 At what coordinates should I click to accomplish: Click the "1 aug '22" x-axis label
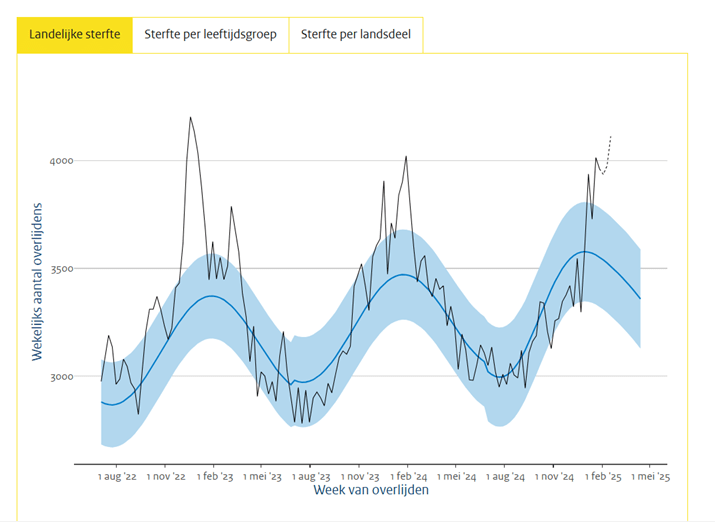[x=117, y=478]
